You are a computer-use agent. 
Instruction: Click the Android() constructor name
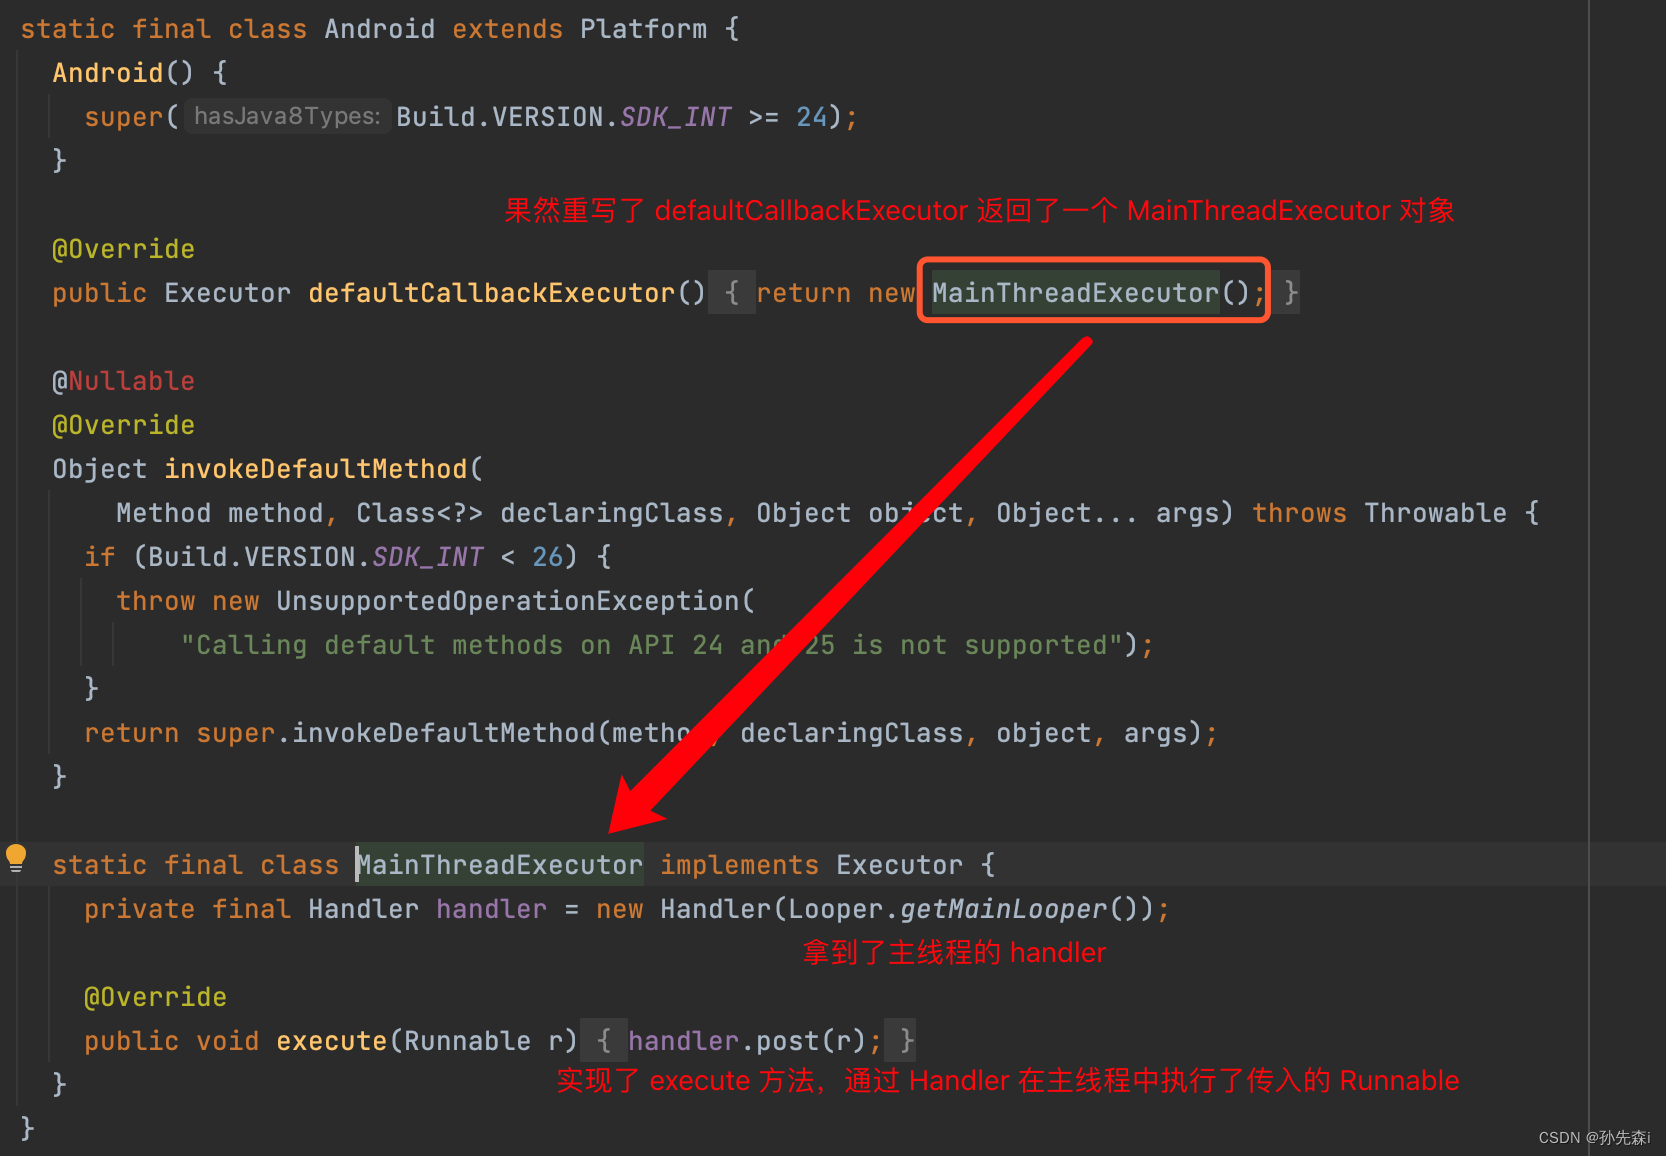[x=108, y=73]
